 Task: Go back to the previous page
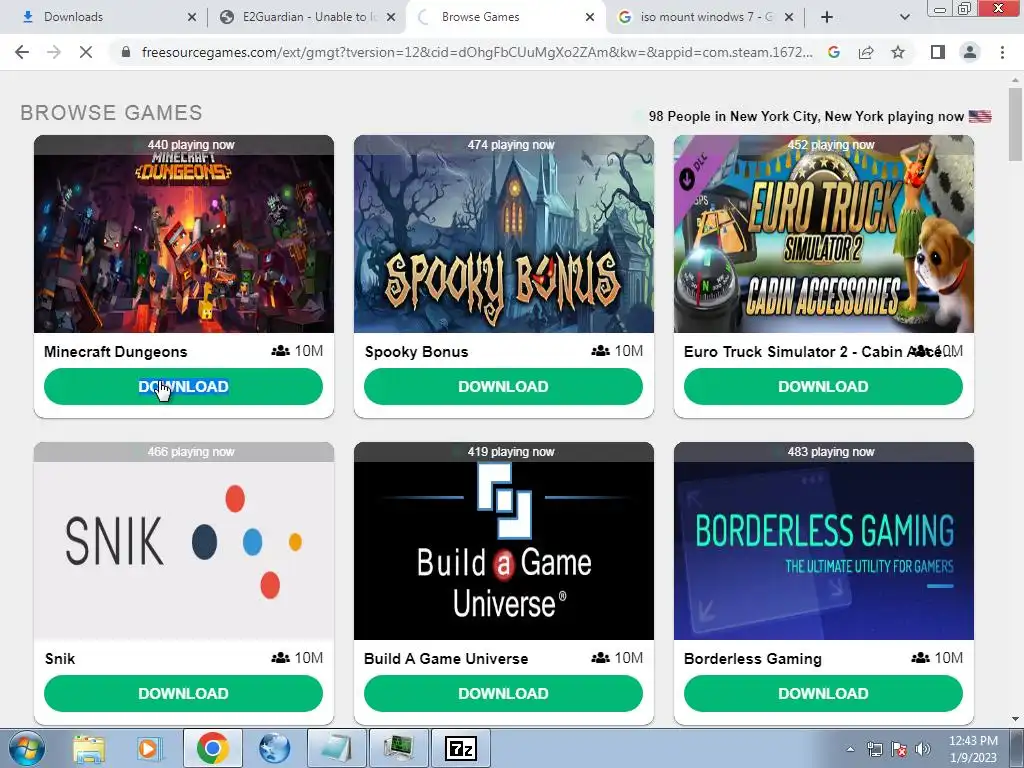click(x=22, y=52)
